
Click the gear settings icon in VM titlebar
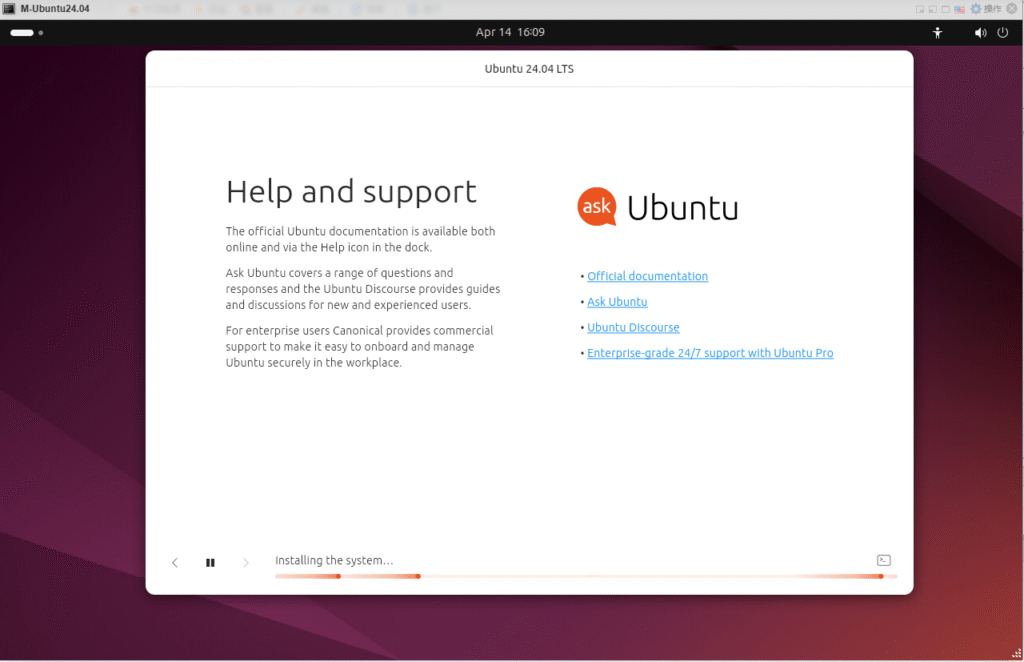tap(976, 8)
